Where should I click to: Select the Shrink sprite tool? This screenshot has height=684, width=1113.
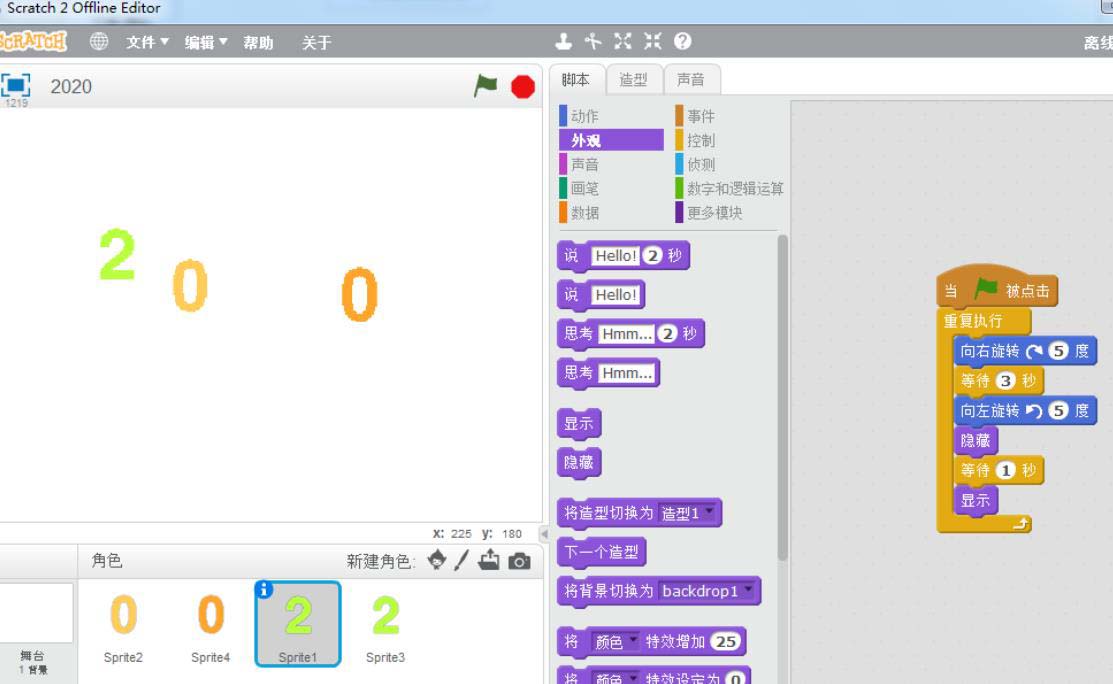(652, 41)
